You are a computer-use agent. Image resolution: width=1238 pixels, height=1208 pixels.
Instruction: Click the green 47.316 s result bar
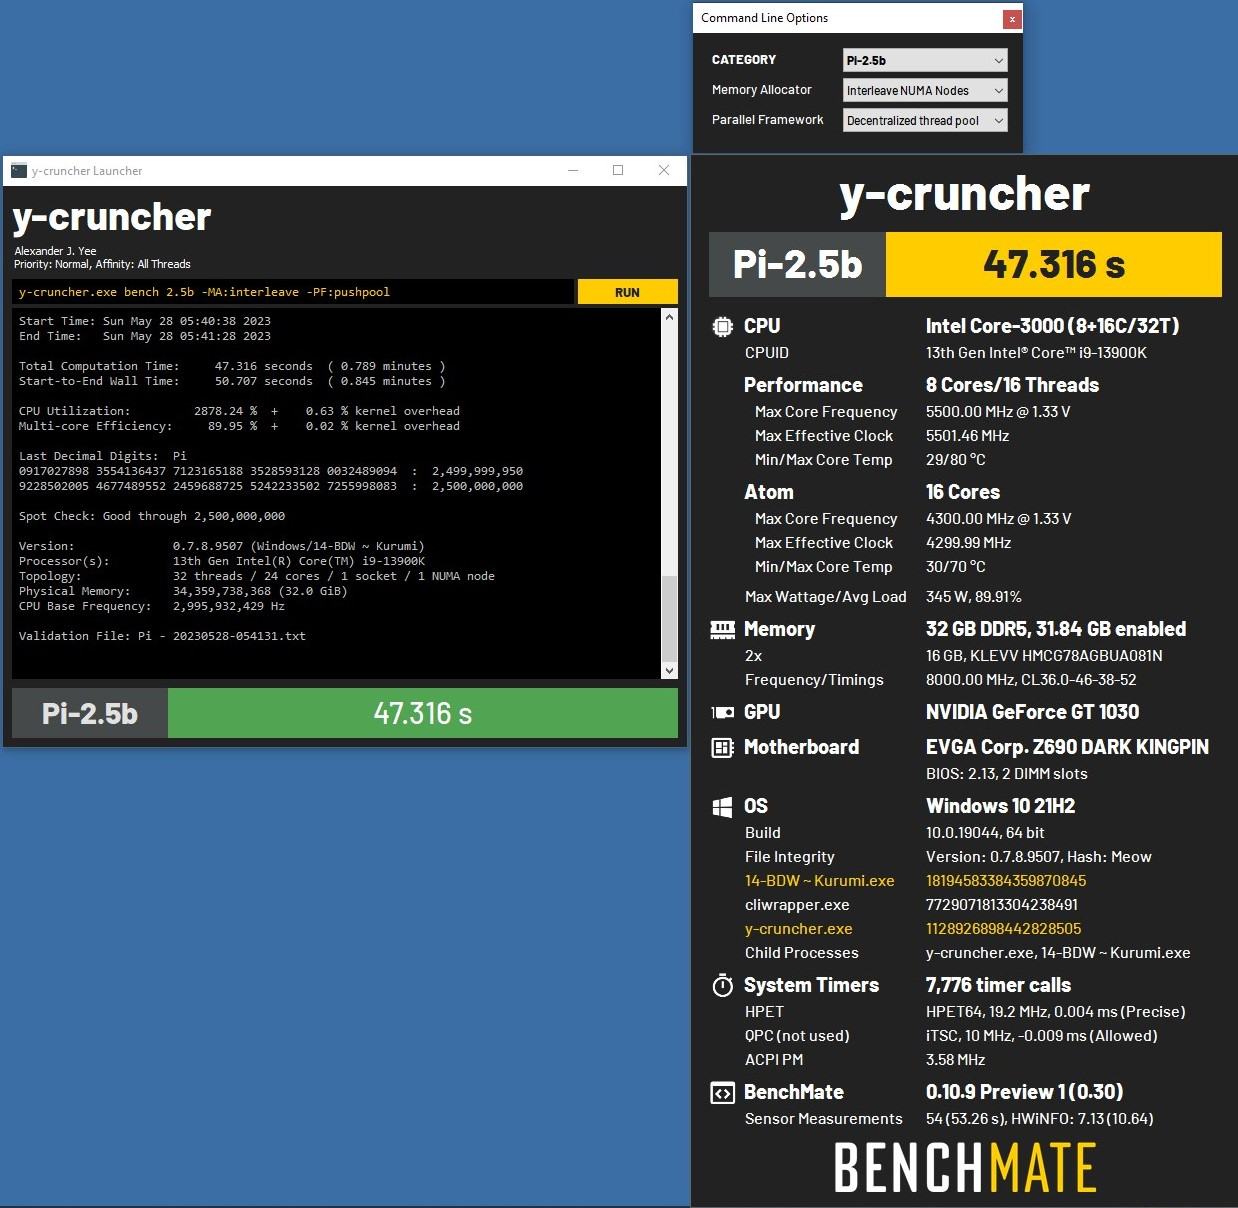pos(423,713)
